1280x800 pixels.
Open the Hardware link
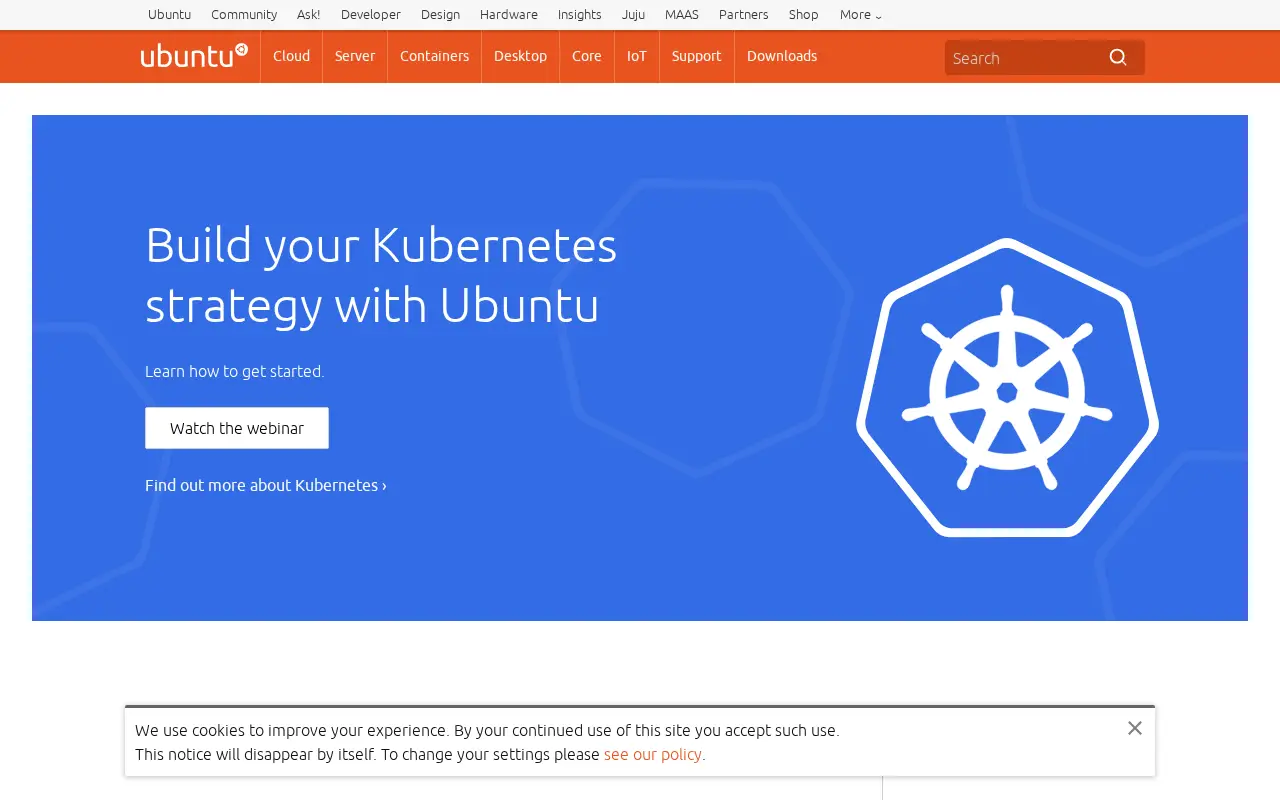click(x=509, y=15)
